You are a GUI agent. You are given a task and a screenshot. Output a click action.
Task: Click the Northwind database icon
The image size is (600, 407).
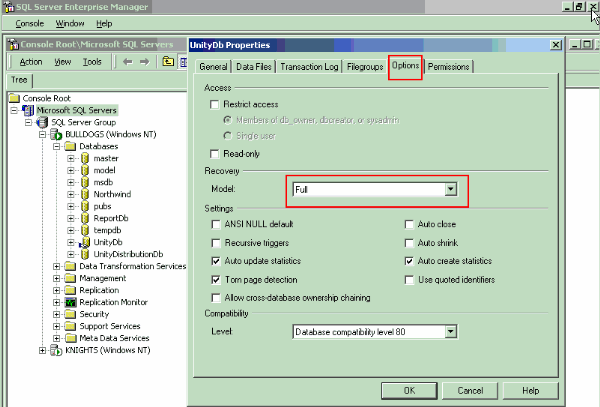click(85, 194)
